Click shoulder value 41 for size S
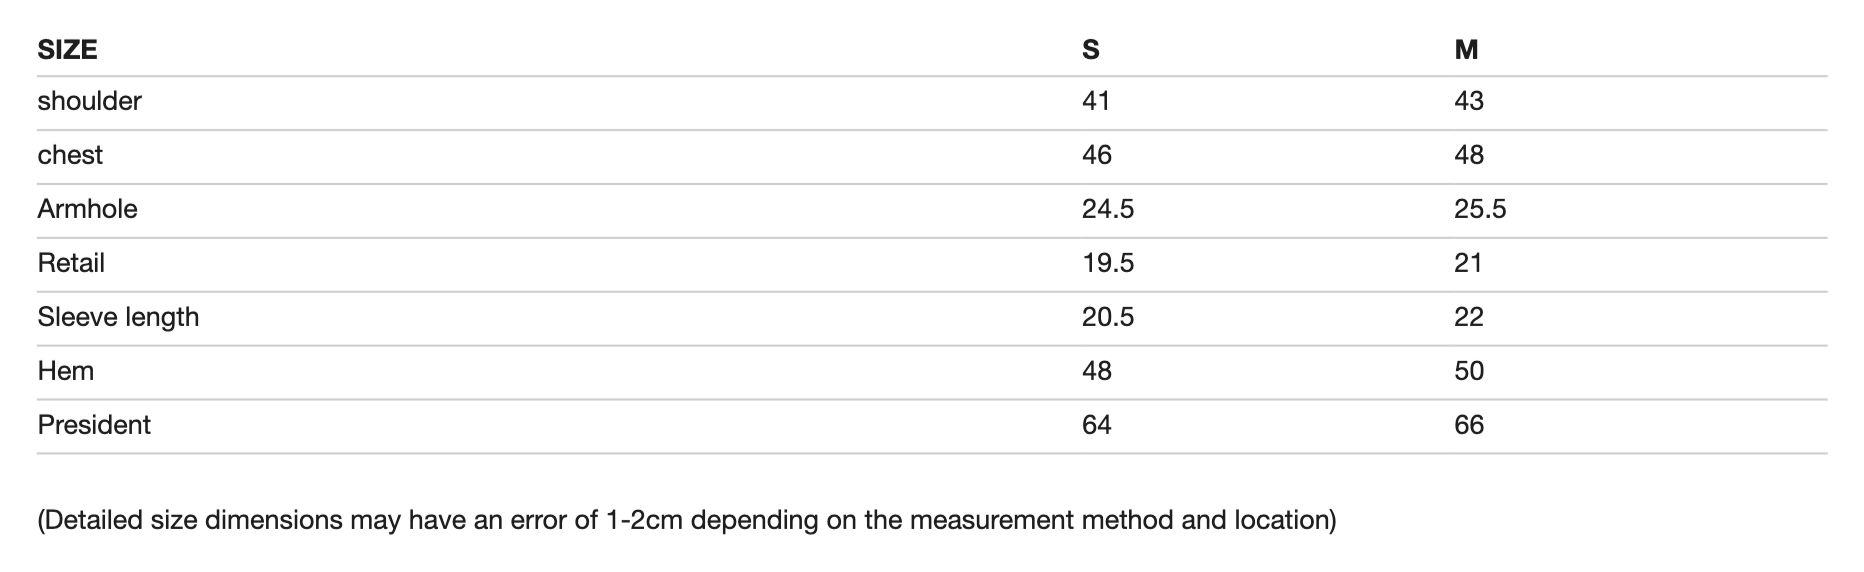This screenshot has width=1864, height=572. click(x=1096, y=101)
